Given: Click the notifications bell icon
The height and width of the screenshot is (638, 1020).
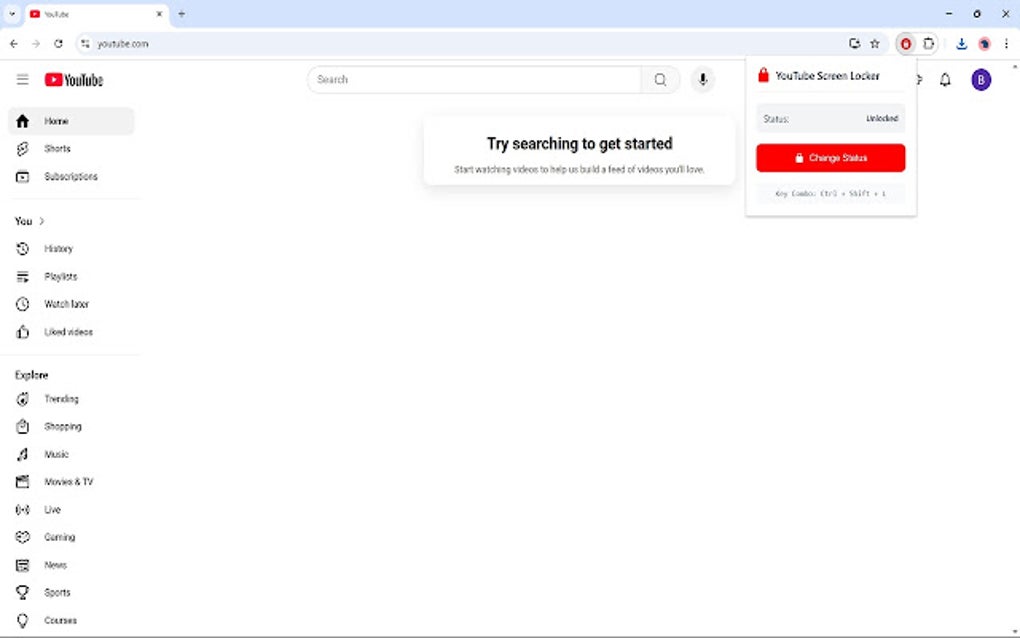Looking at the screenshot, I should click(x=944, y=79).
